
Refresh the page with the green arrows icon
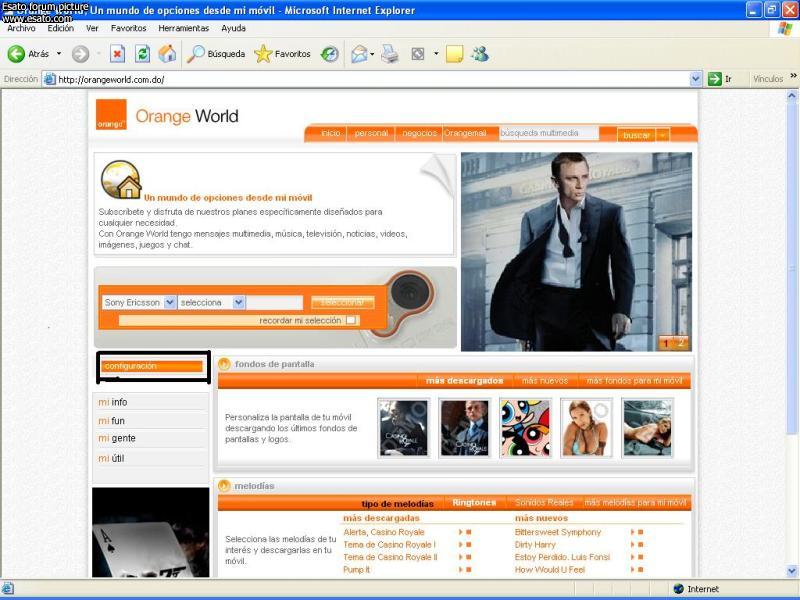[142, 54]
